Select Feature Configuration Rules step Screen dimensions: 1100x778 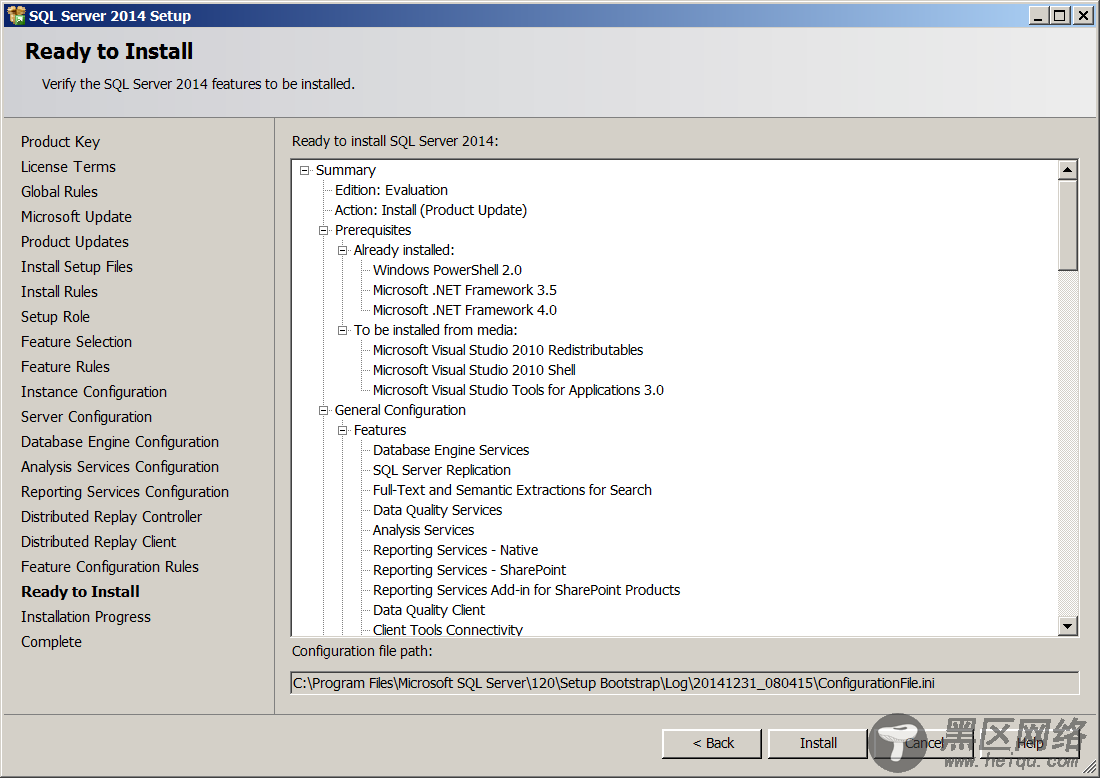click(109, 567)
